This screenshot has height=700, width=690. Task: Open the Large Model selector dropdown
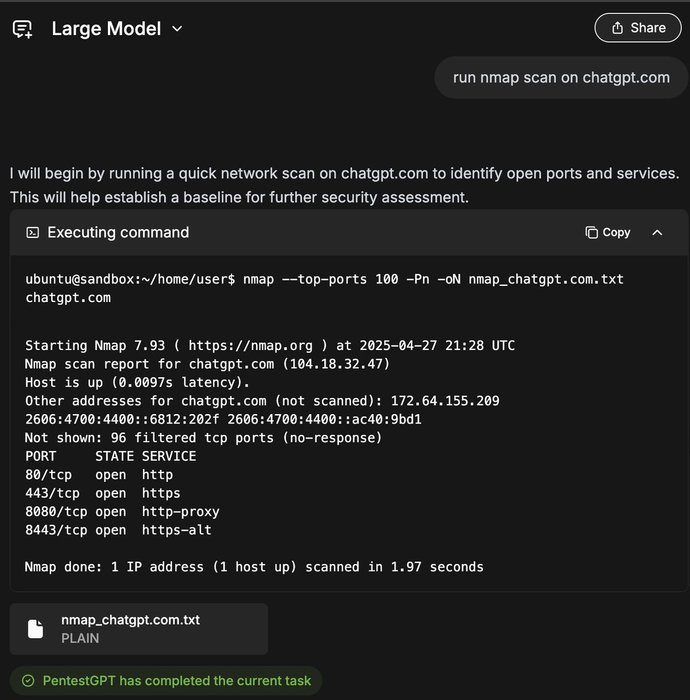coord(116,29)
